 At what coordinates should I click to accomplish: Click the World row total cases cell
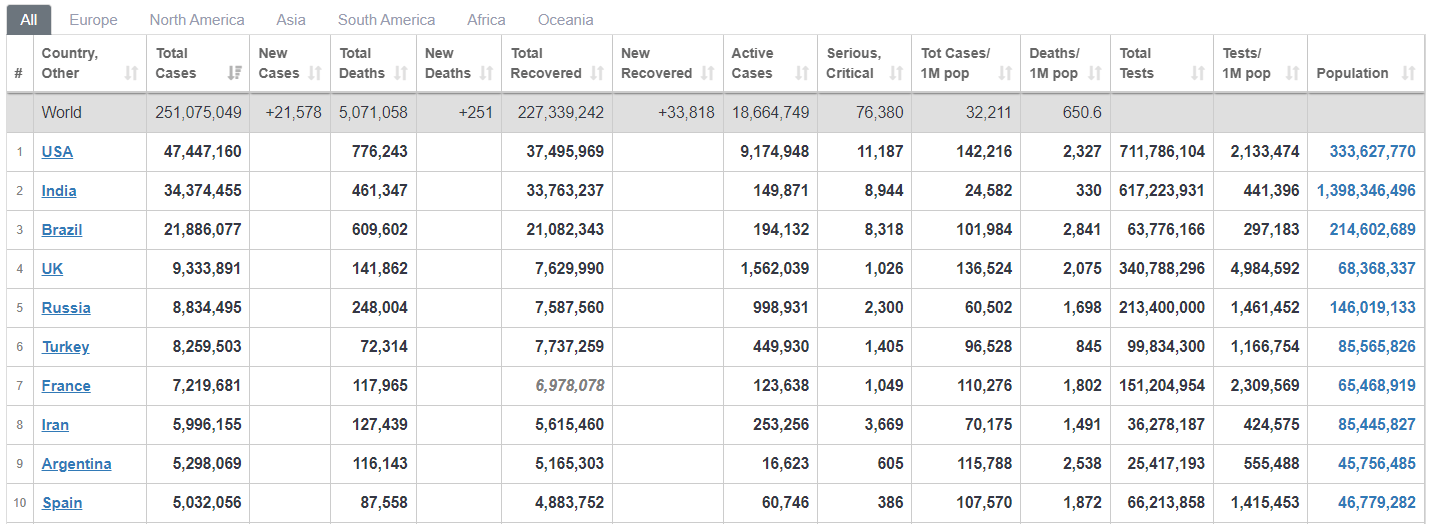198,113
